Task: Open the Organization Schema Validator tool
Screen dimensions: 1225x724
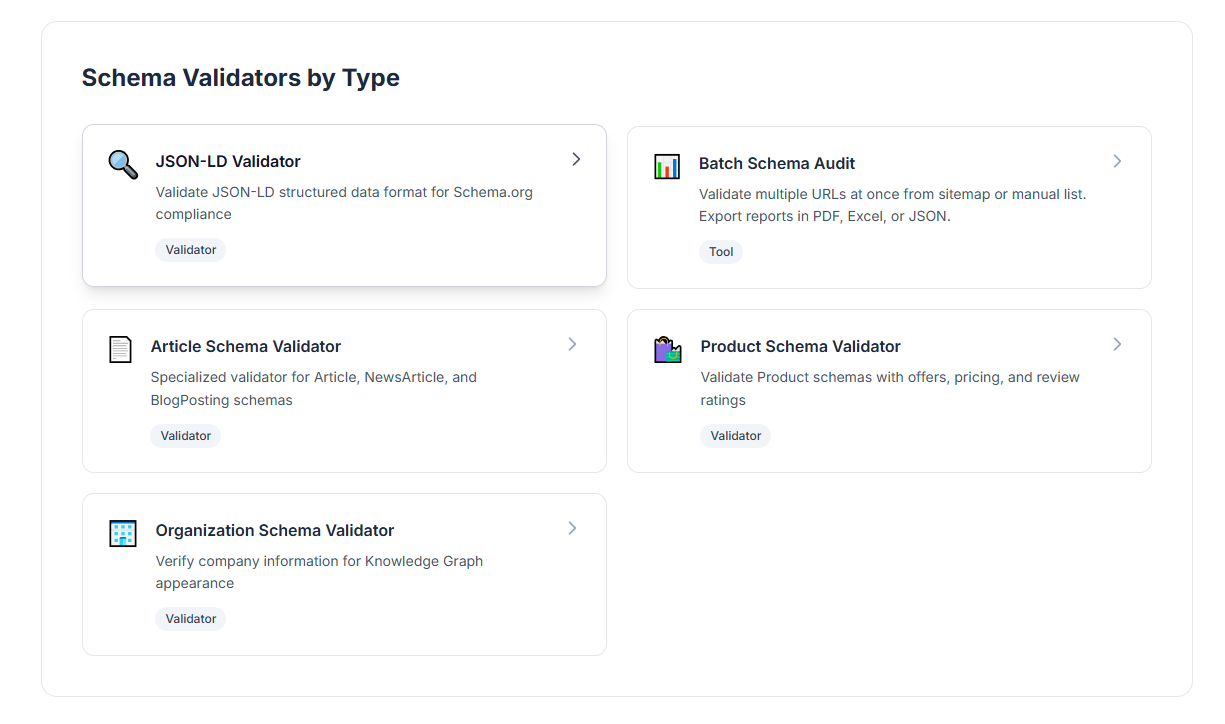Action: pyautogui.click(x=274, y=530)
